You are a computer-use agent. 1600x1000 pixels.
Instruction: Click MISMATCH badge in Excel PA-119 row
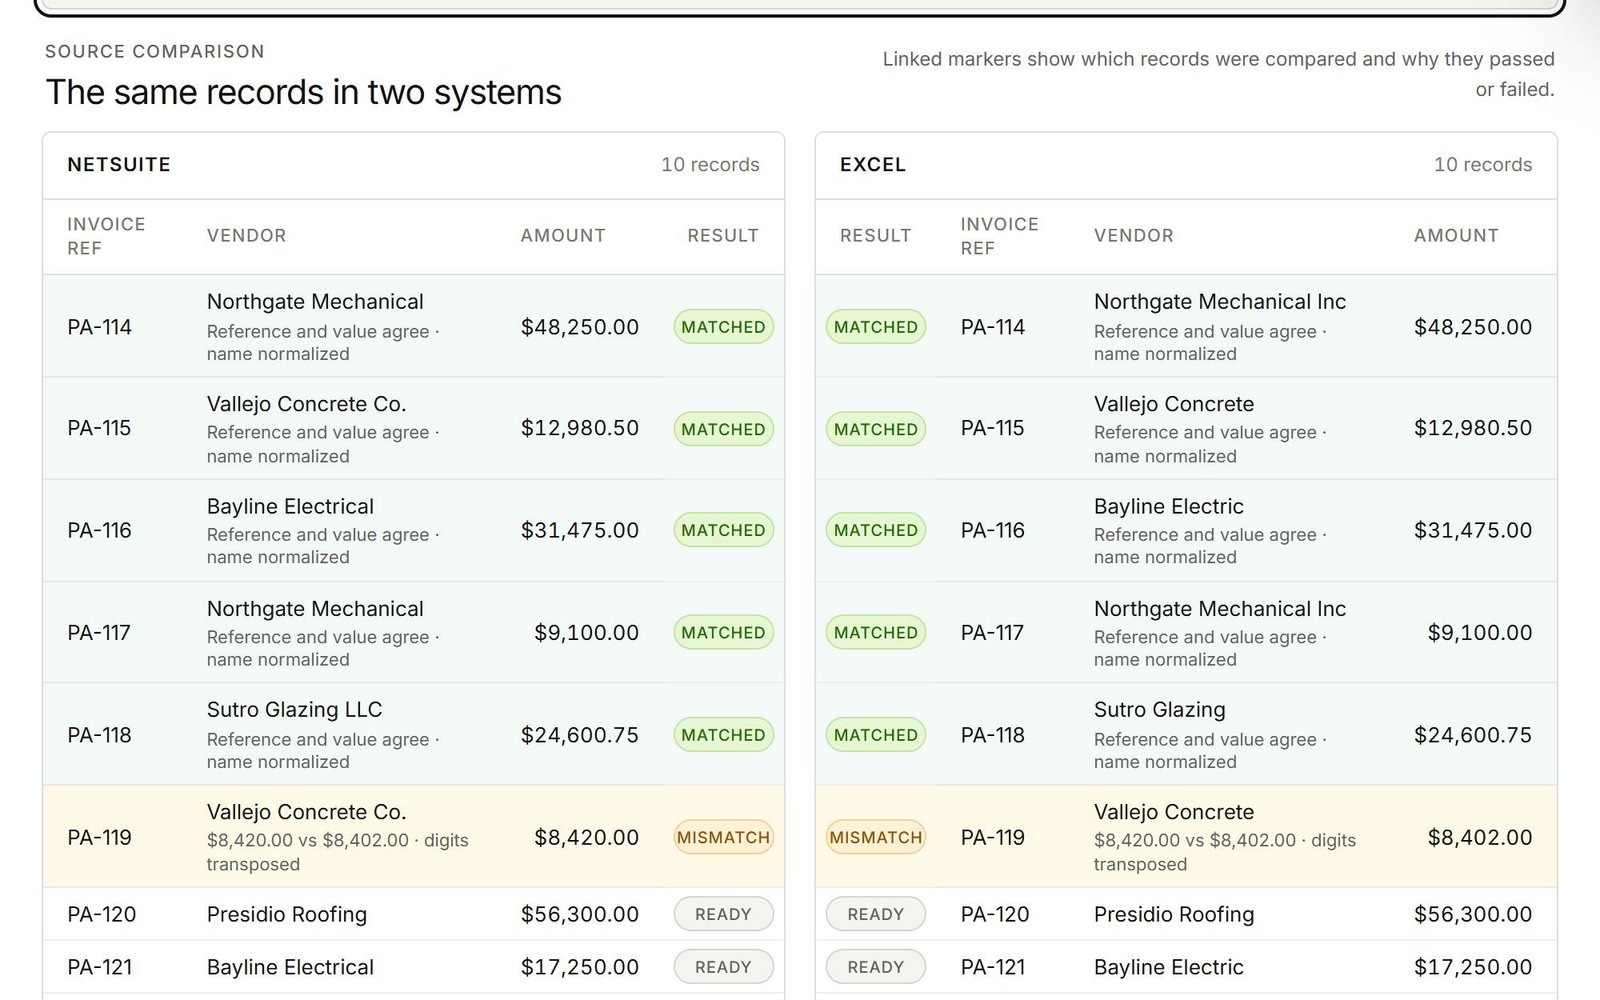click(876, 837)
